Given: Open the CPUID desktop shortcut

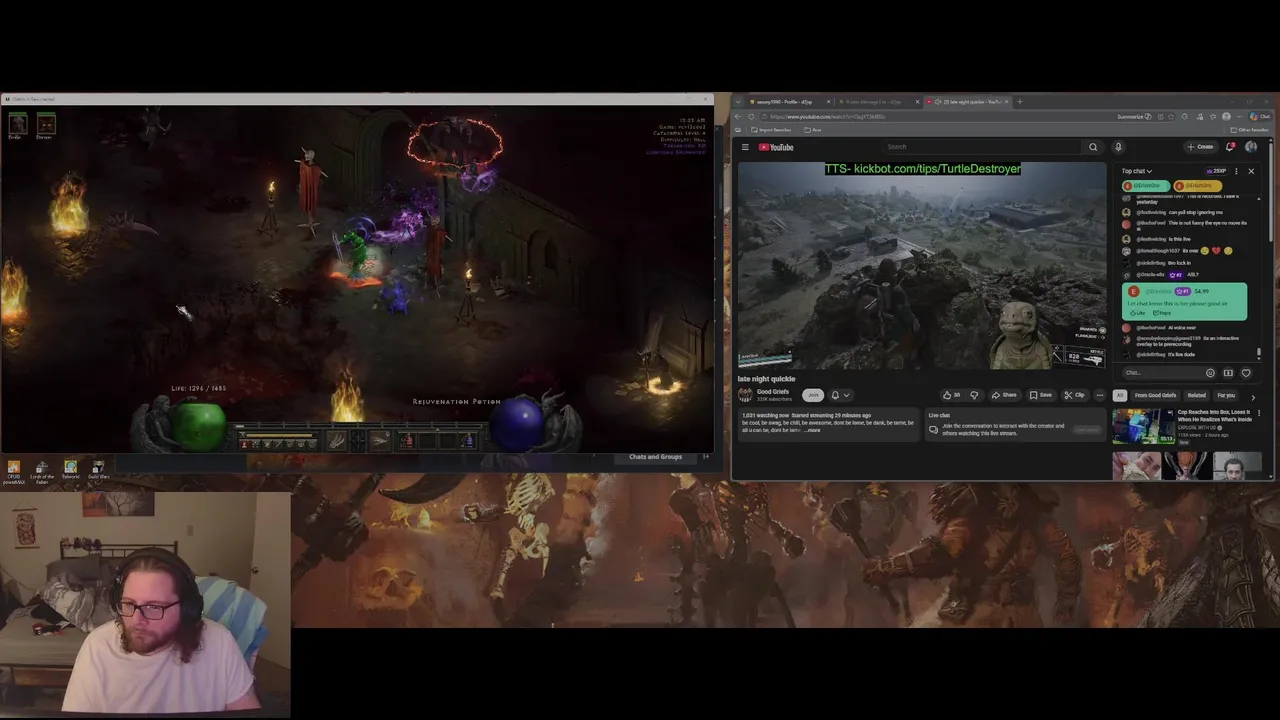Looking at the screenshot, I should [x=14, y=471].
